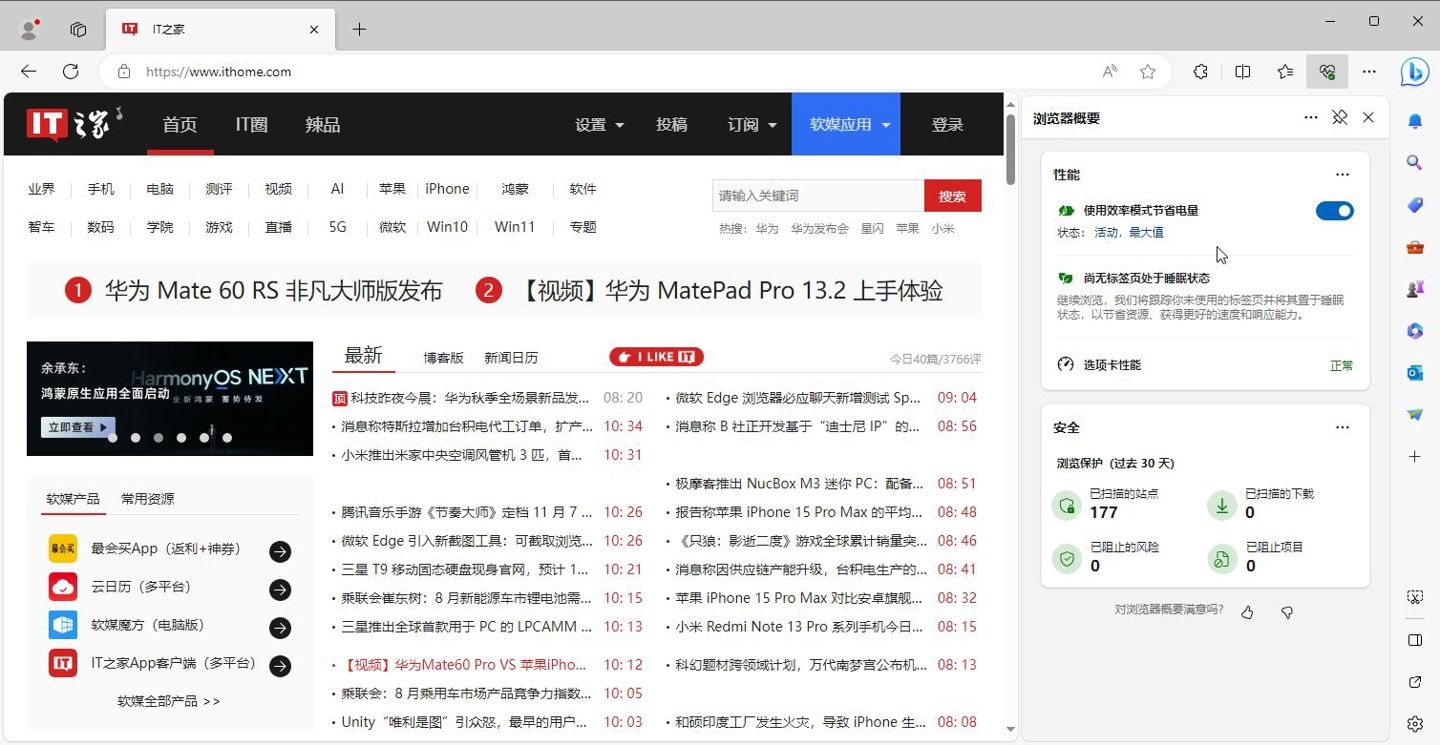1440x745 pixels.
Task: Expand the 订阅 dropdown
Action: coord(752,125)
